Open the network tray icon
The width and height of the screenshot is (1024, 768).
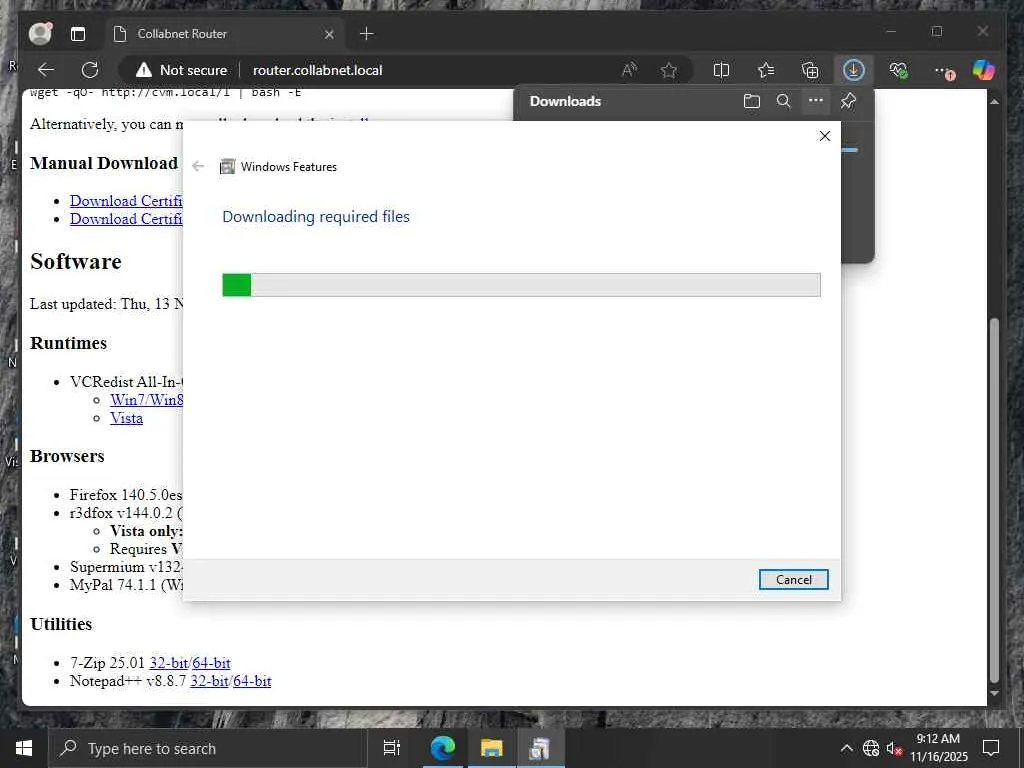click(871, 748)
